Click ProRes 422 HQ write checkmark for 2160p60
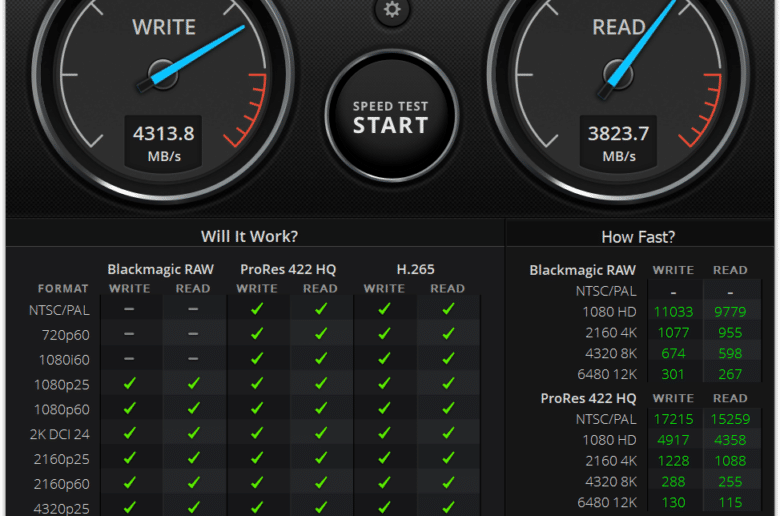Screen dimensions: 780x516 click(x=257, y=482)
